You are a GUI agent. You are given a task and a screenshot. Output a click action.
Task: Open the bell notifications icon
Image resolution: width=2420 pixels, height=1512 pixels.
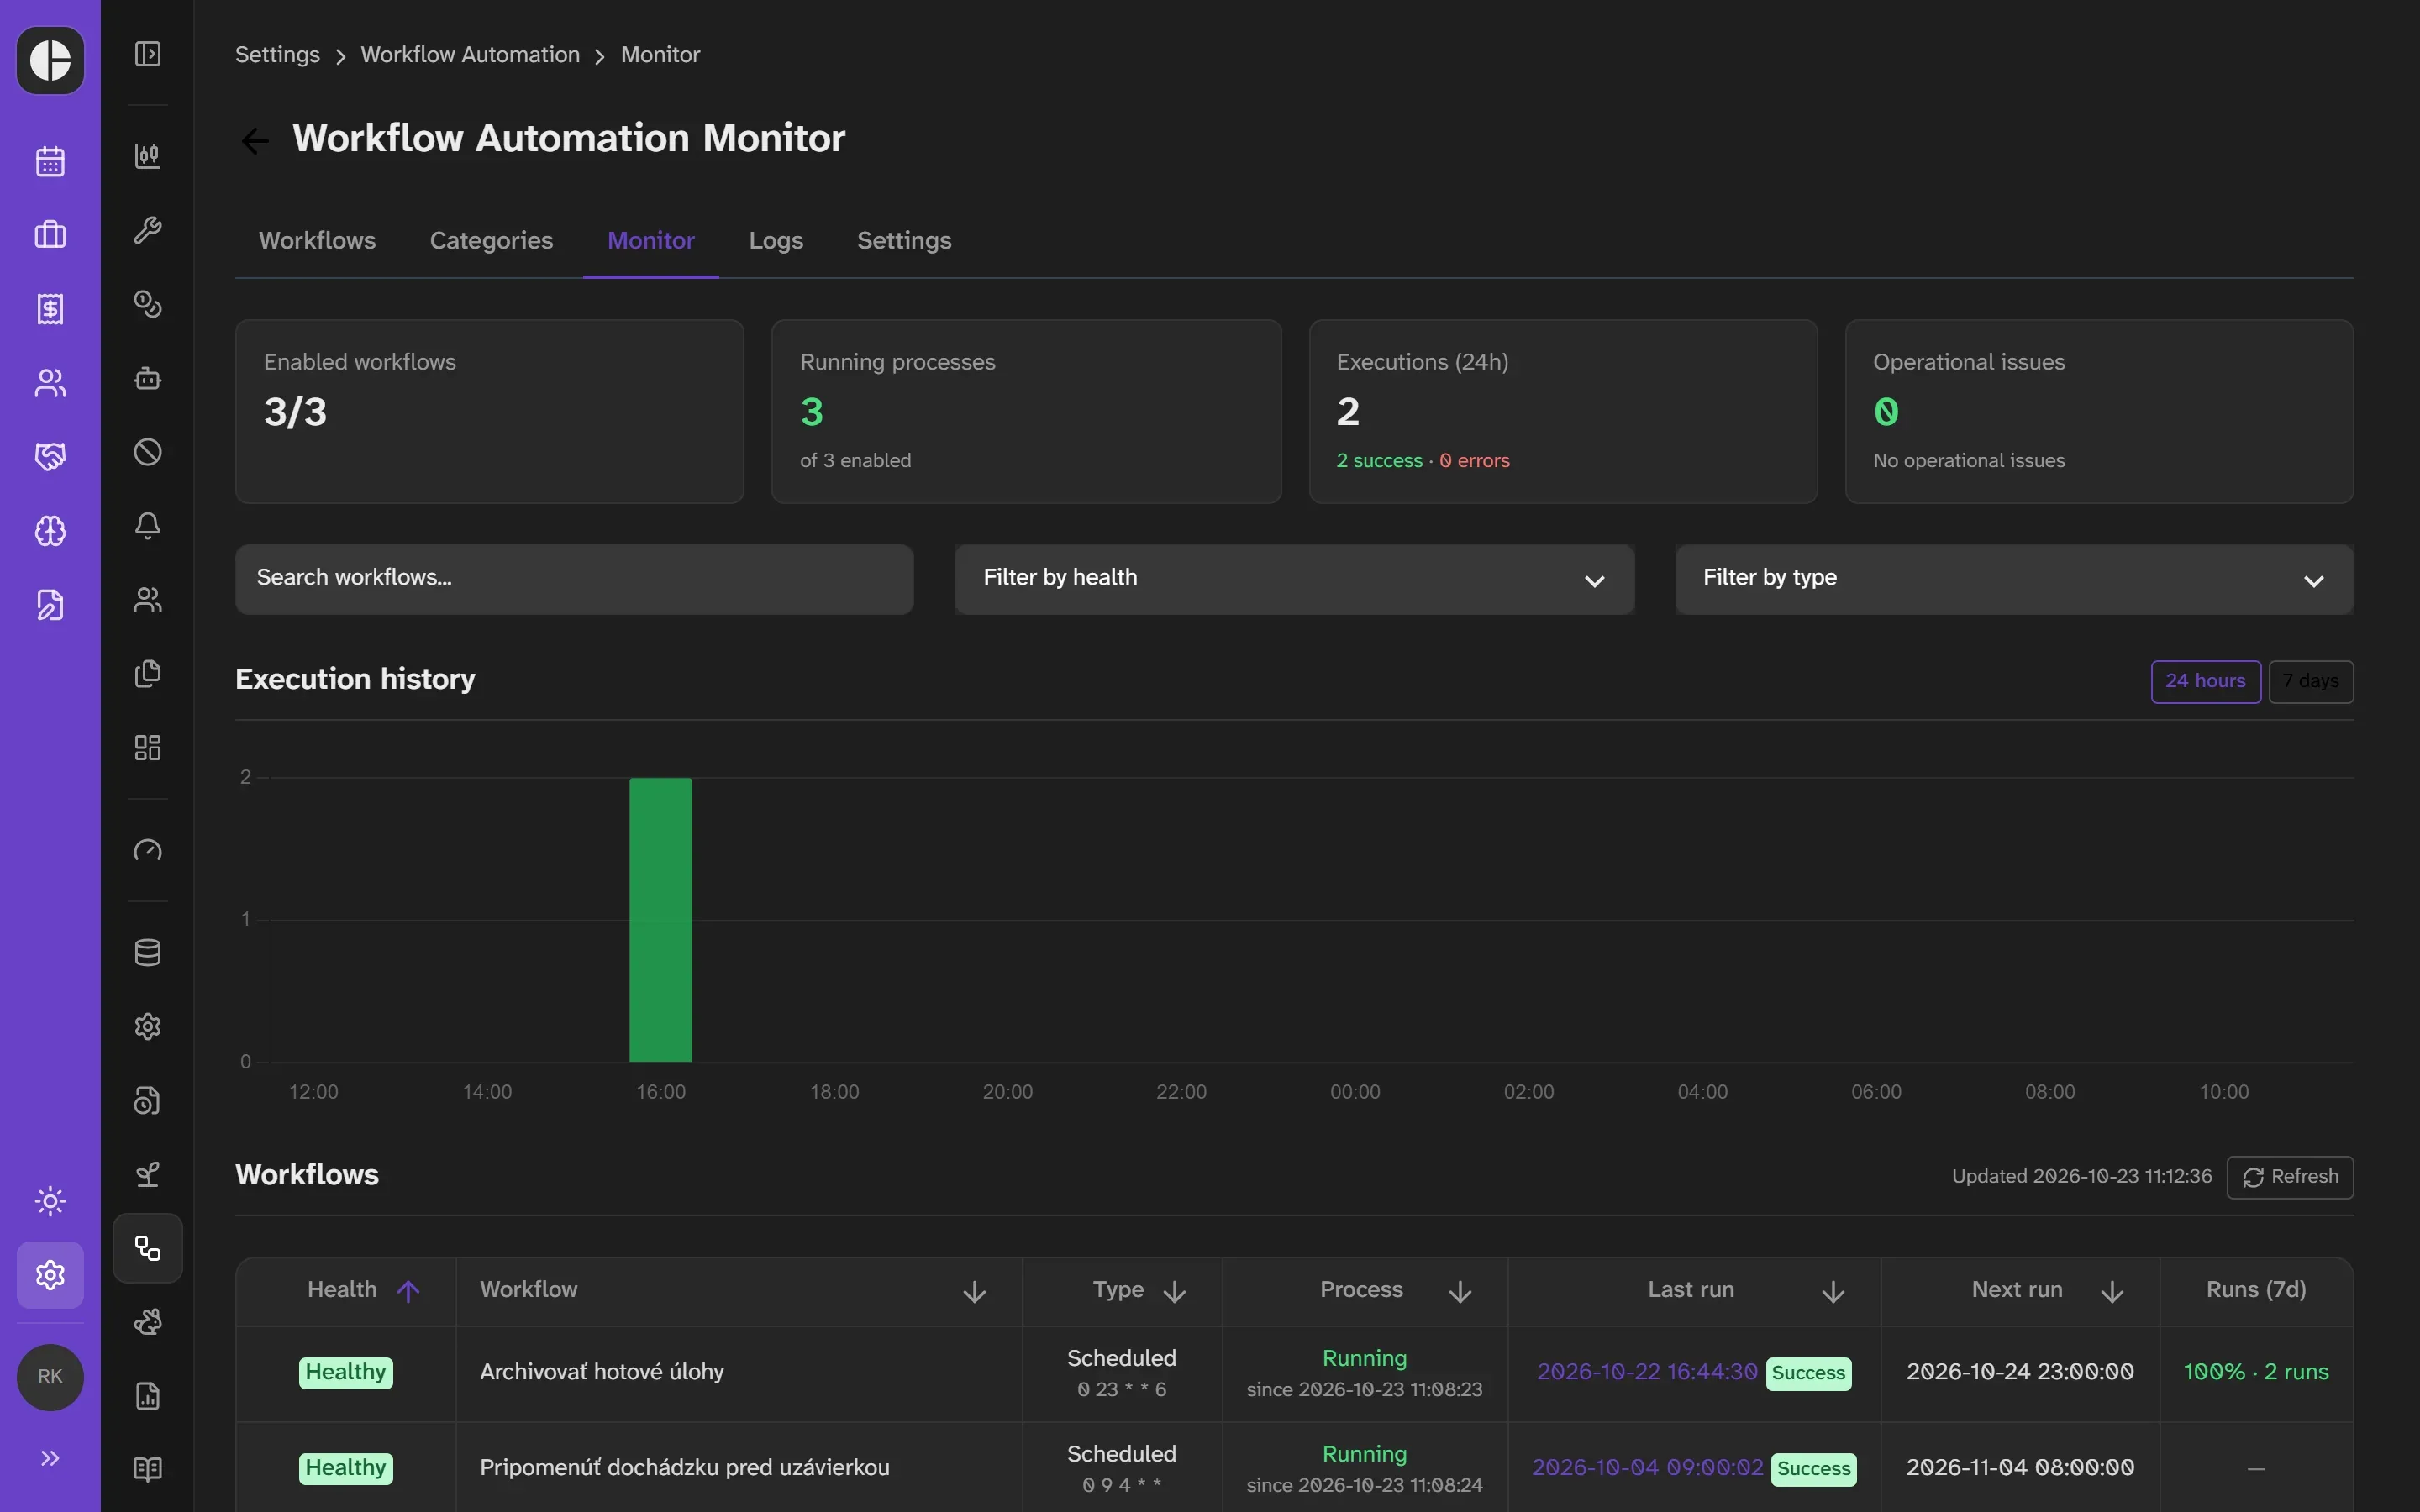coord(148,526)
